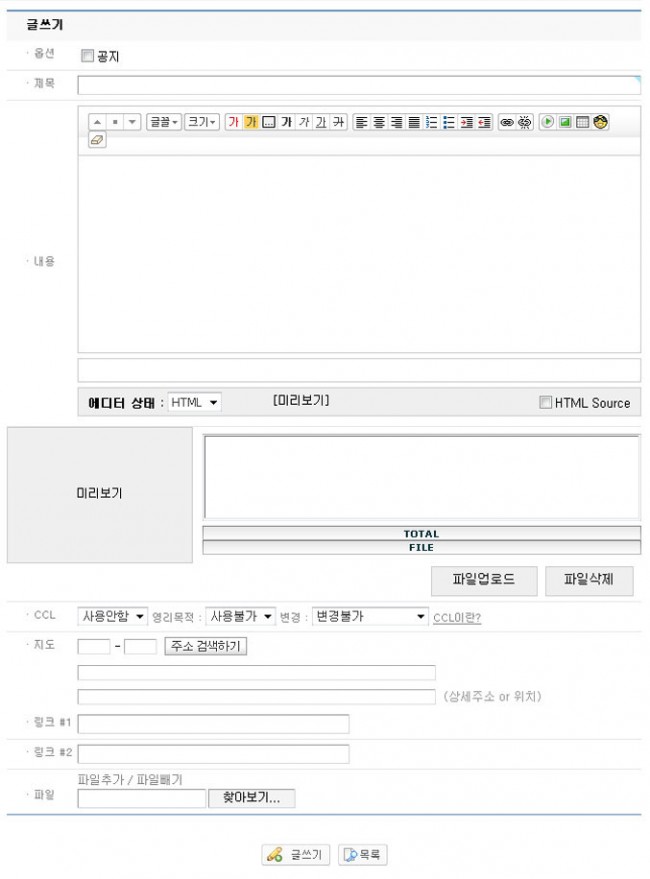Click the gray 미리보기 preview pane

tap(100, 494)
